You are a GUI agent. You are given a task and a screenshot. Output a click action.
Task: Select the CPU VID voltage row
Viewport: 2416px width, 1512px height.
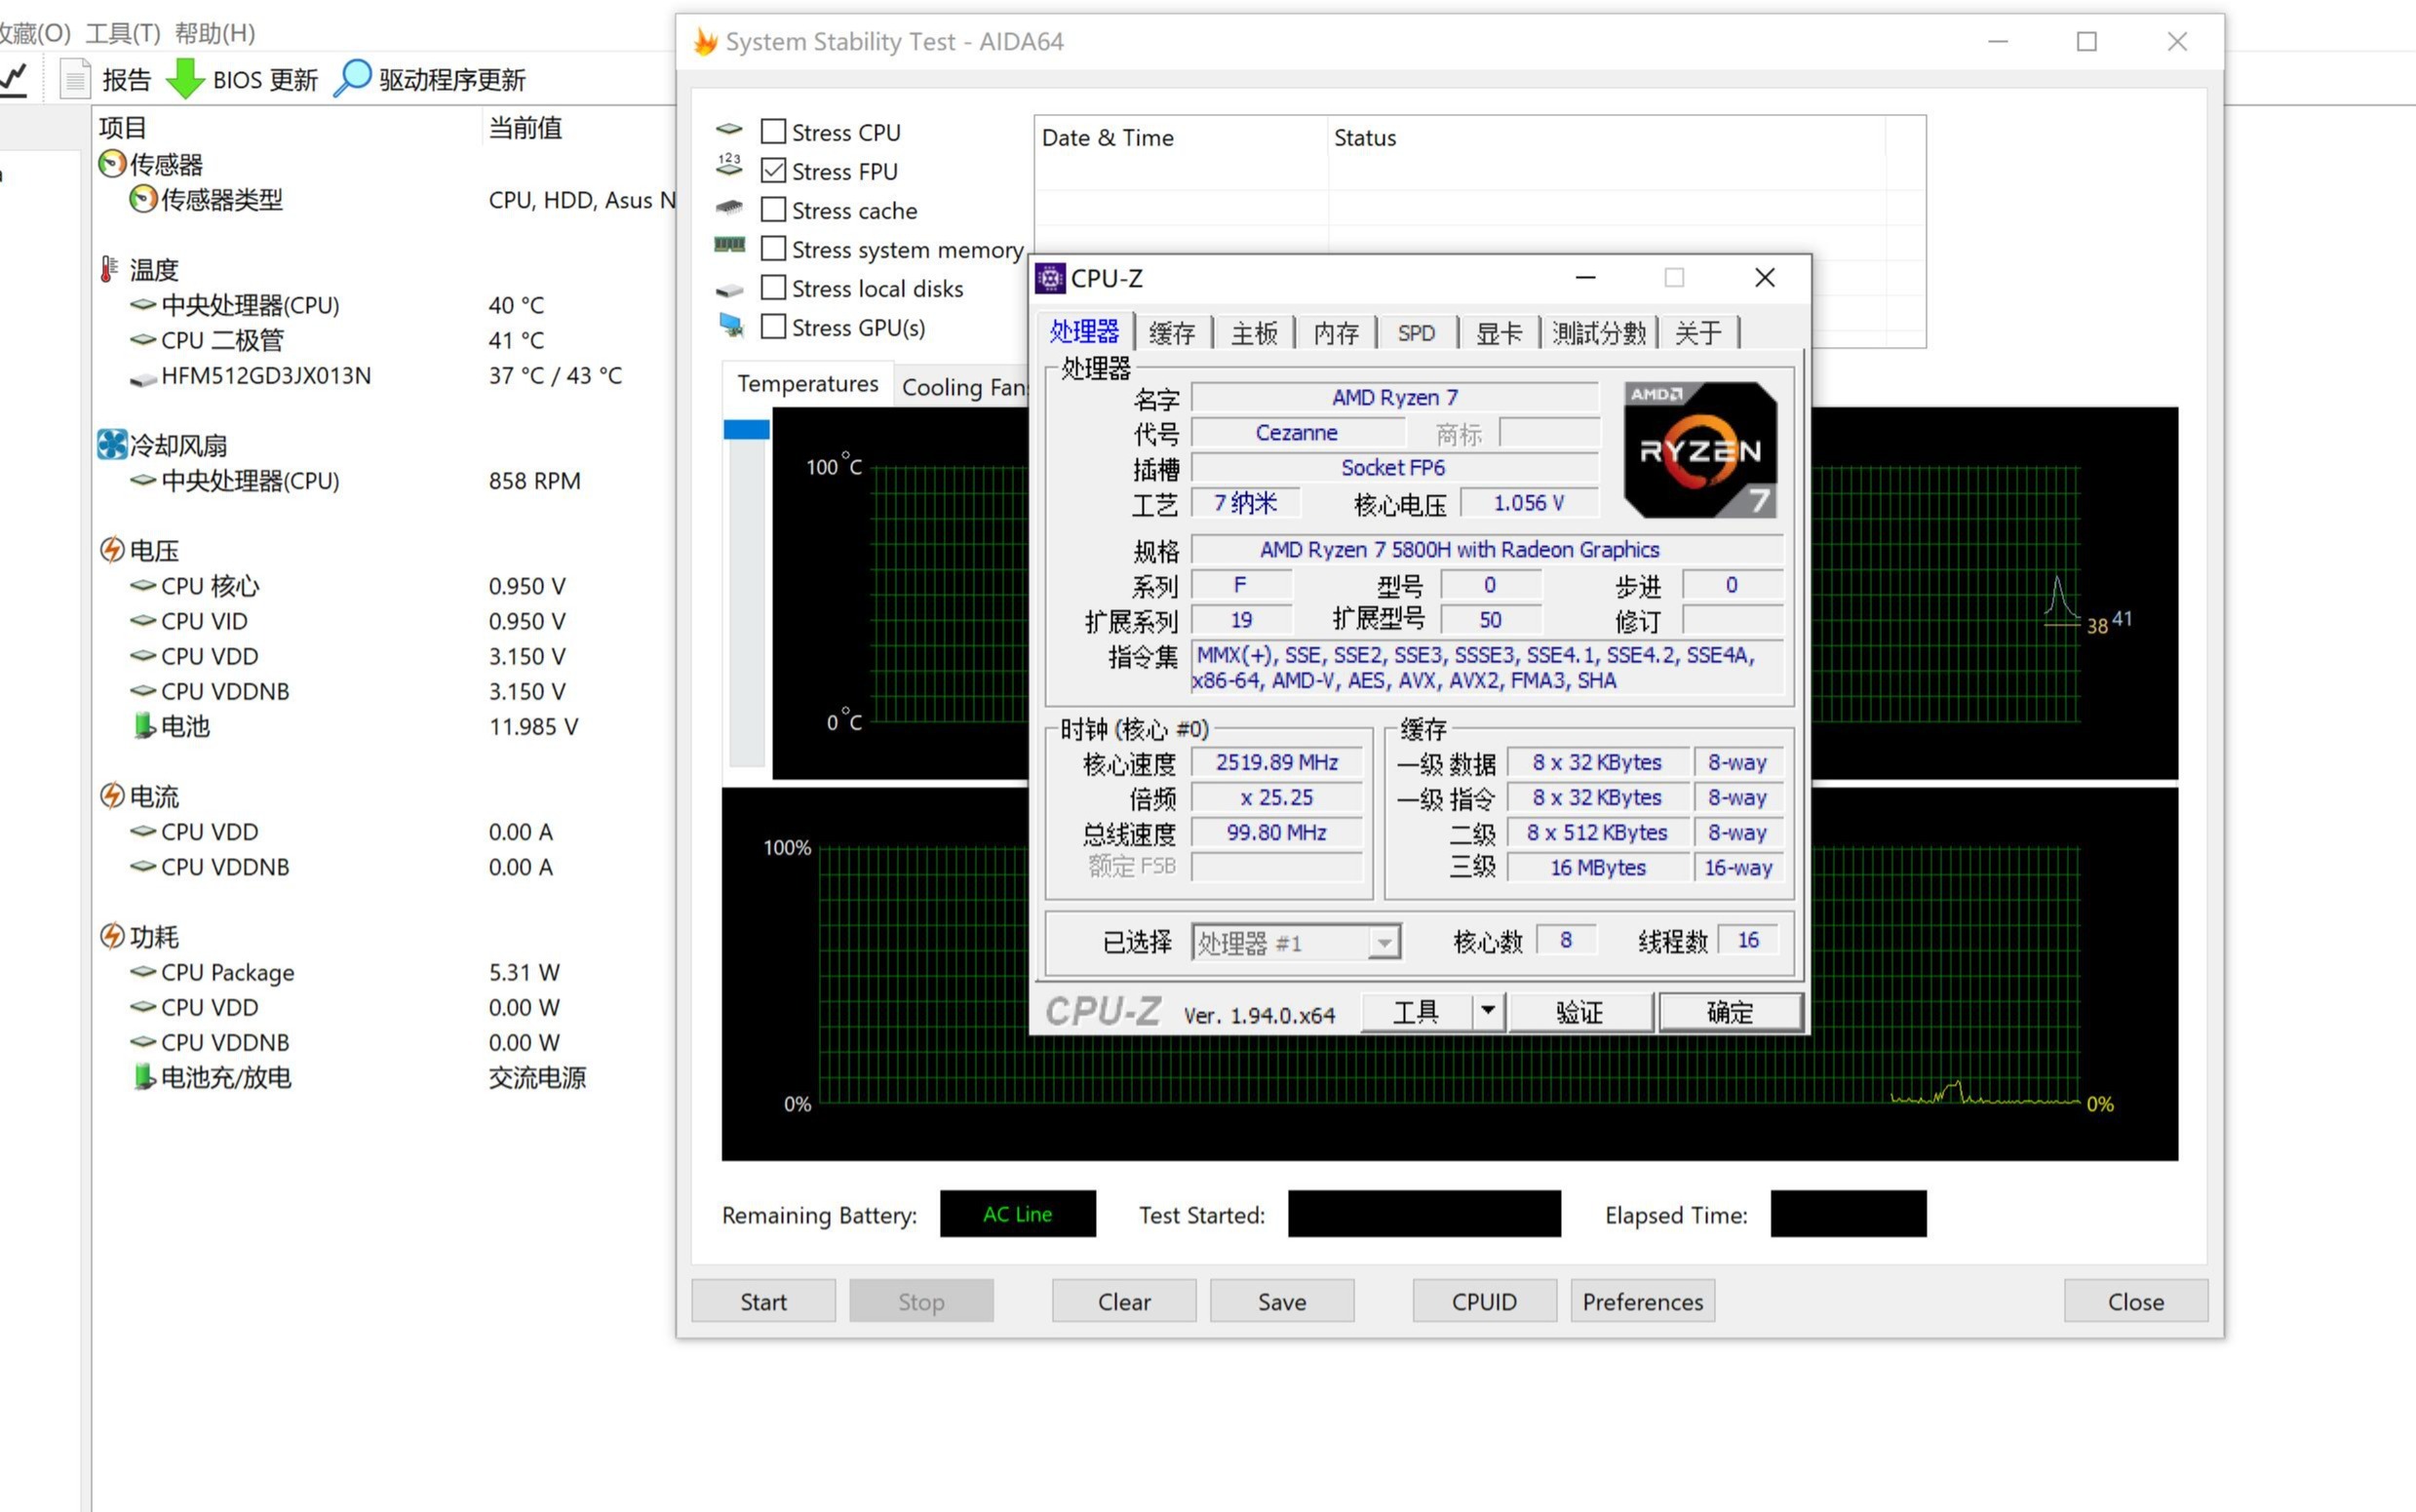(386, 621)
